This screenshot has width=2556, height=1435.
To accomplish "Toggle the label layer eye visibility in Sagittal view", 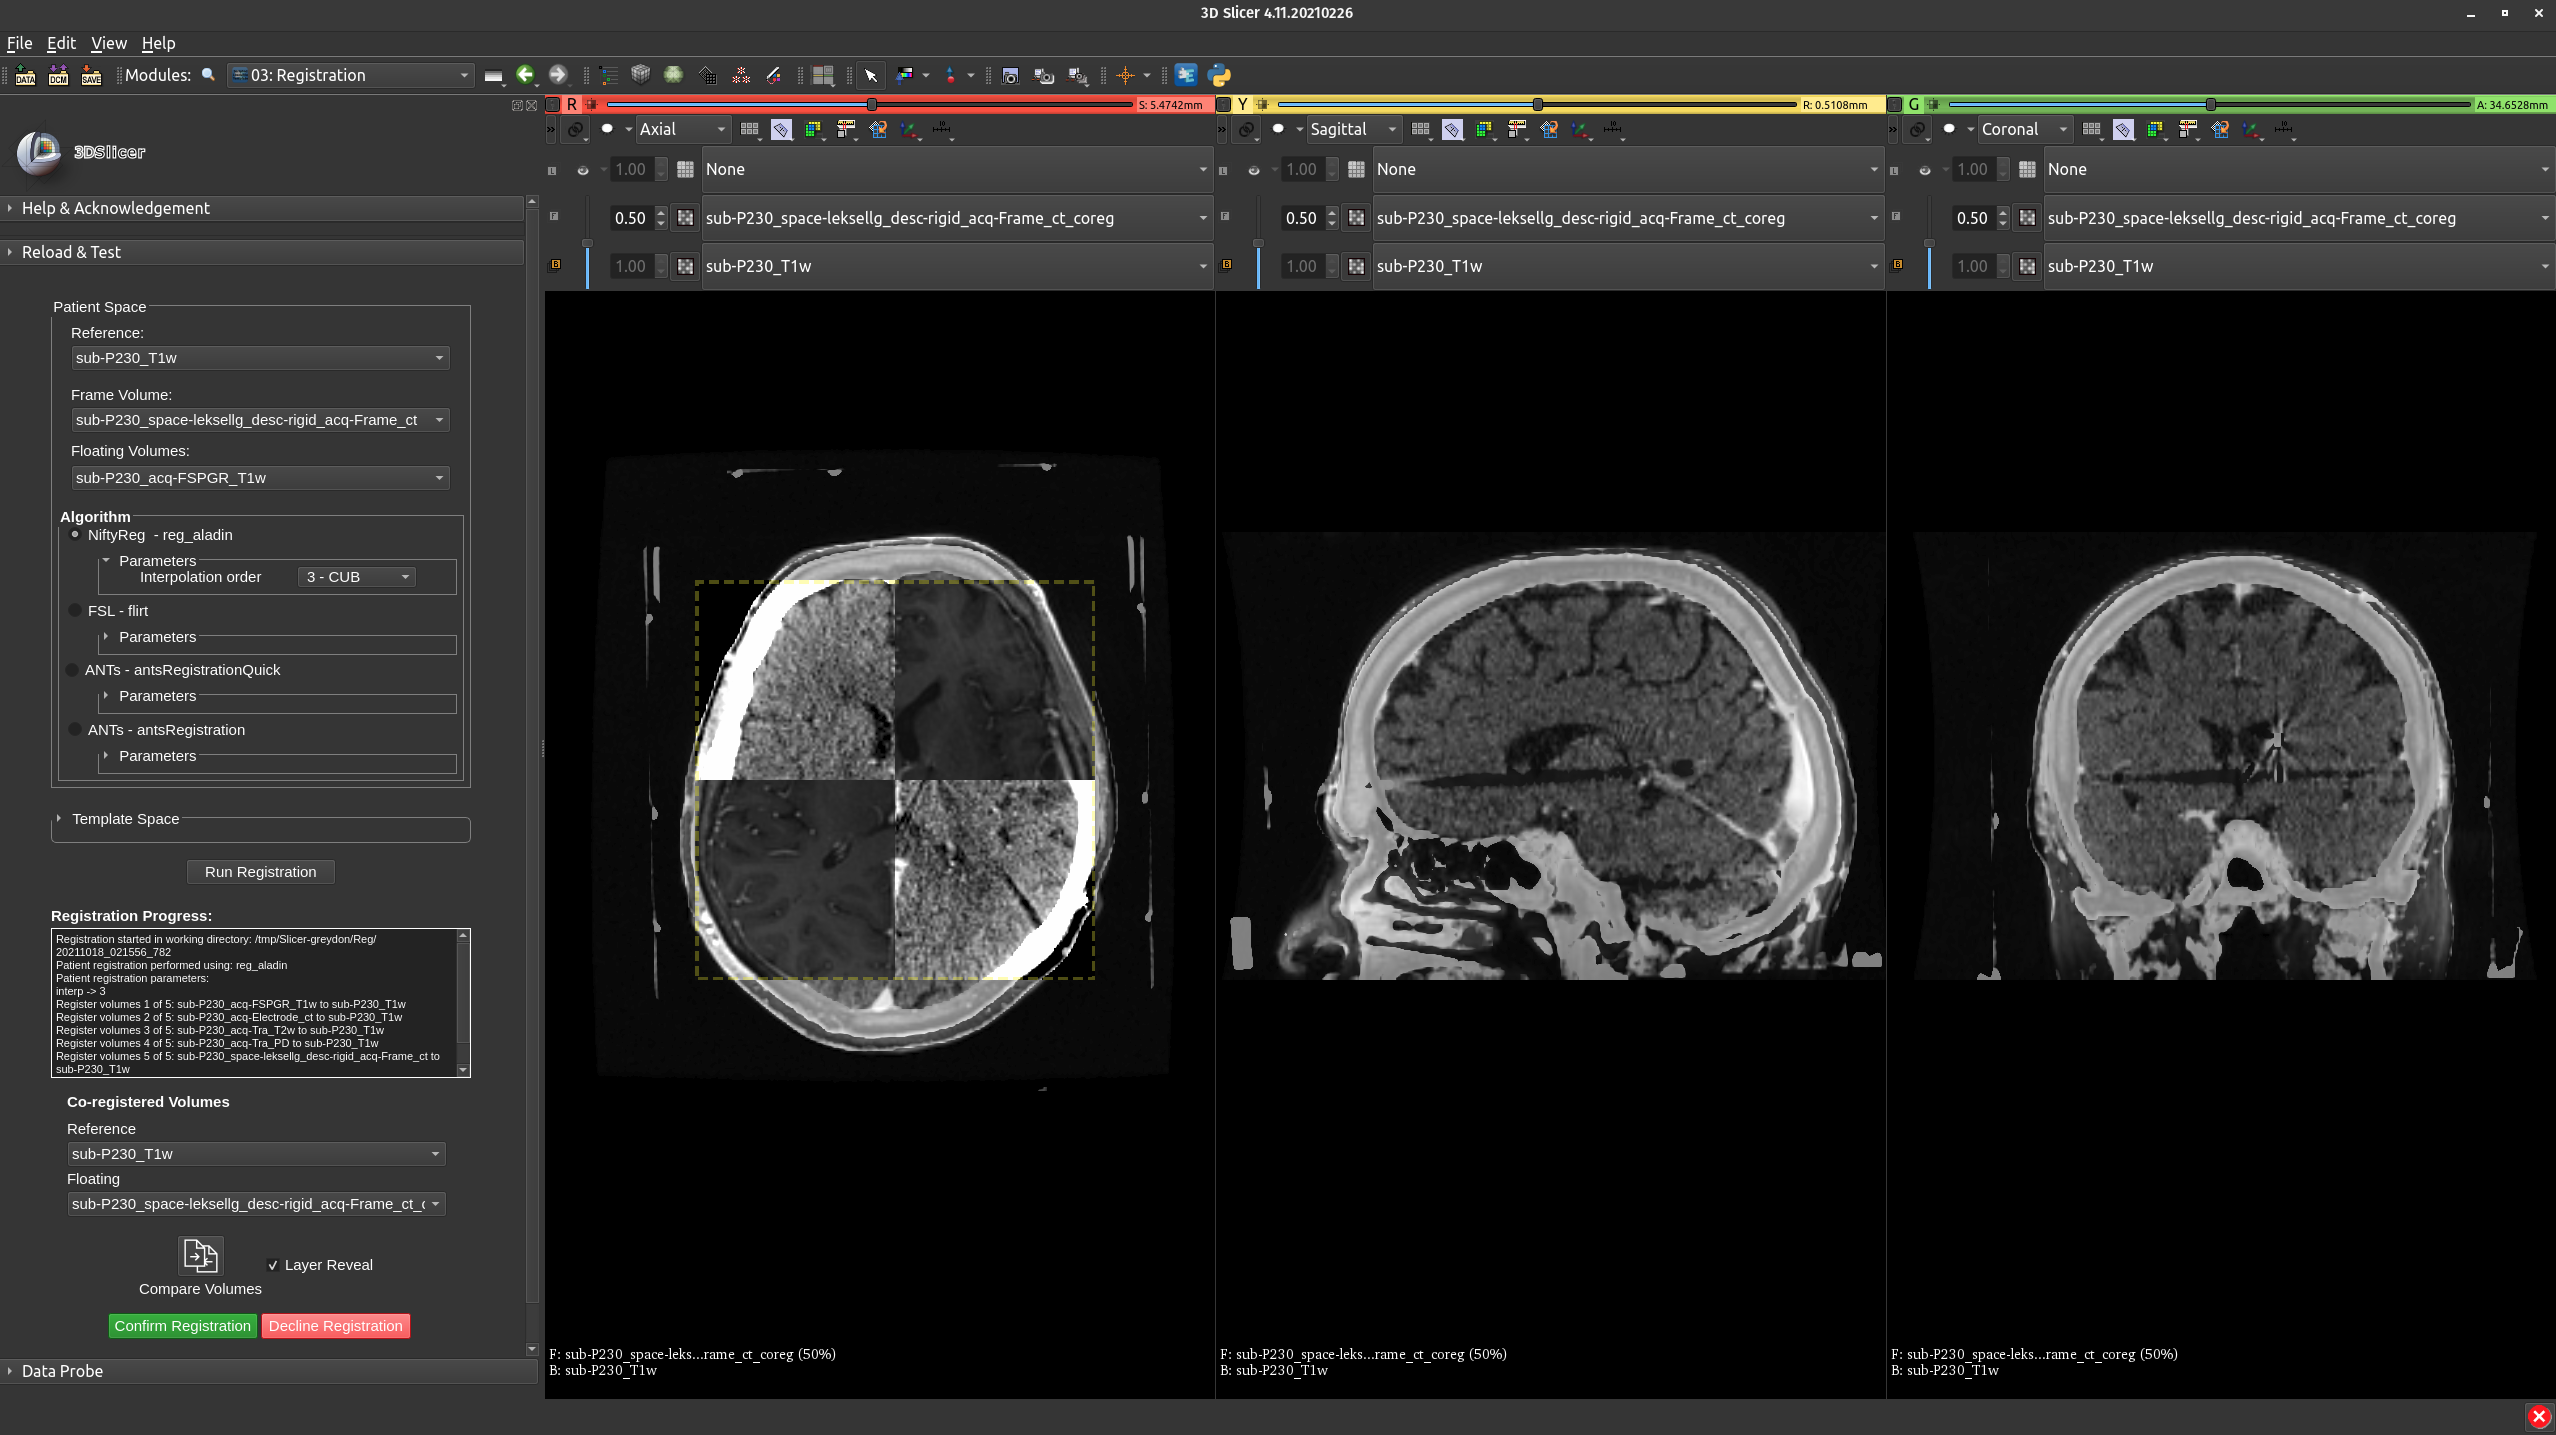I will click(1254, 170).
